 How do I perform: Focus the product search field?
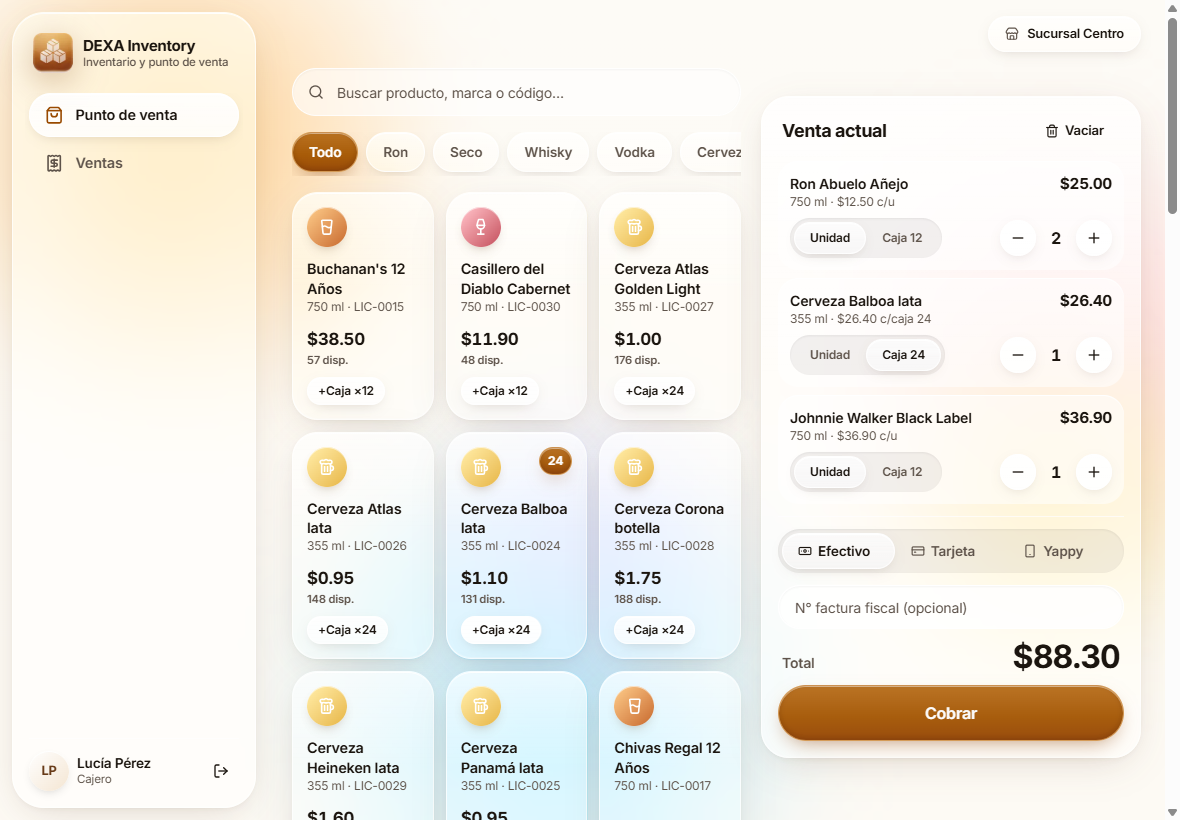pos(516,93)
